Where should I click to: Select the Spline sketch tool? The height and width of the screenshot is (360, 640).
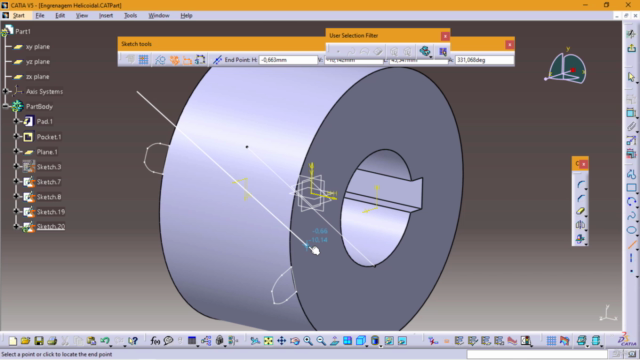631,216
